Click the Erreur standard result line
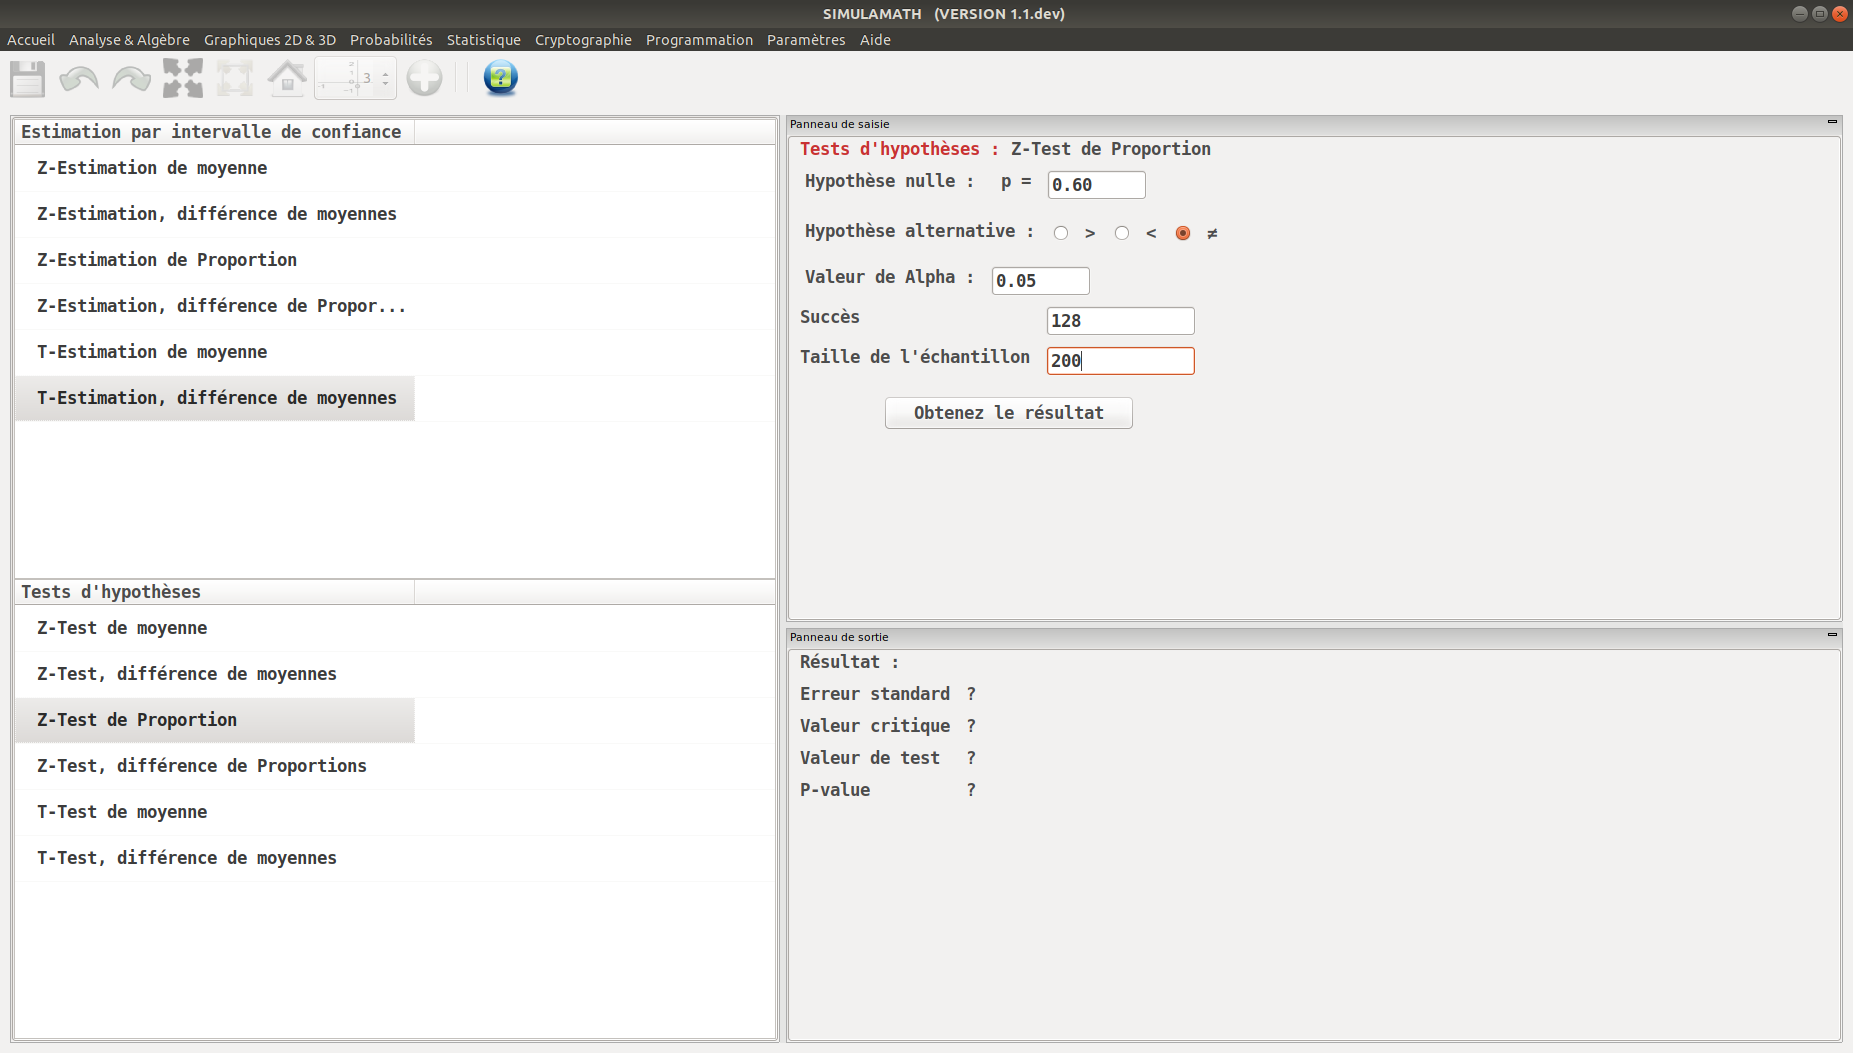This screenshot has height=1053, width=1853. (x=888, y=694)
